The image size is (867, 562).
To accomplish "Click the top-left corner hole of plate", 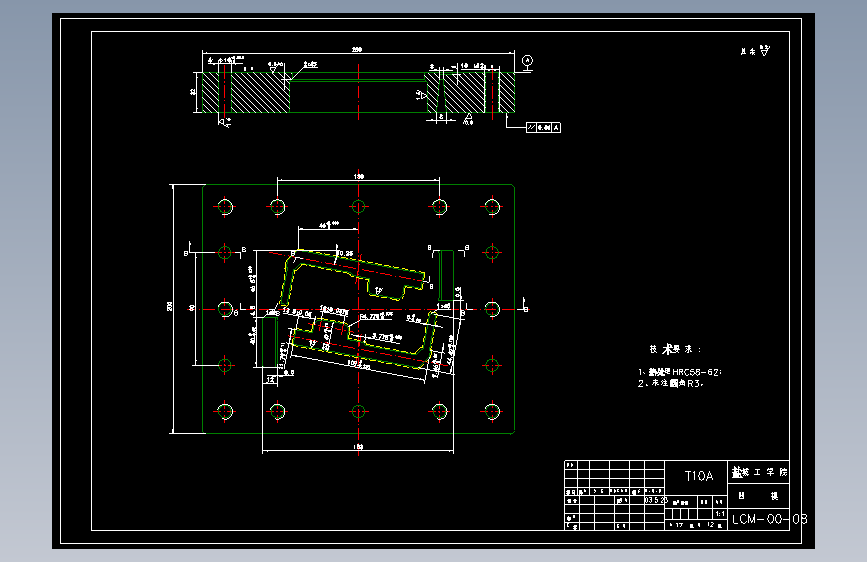I will coord(225,207).
